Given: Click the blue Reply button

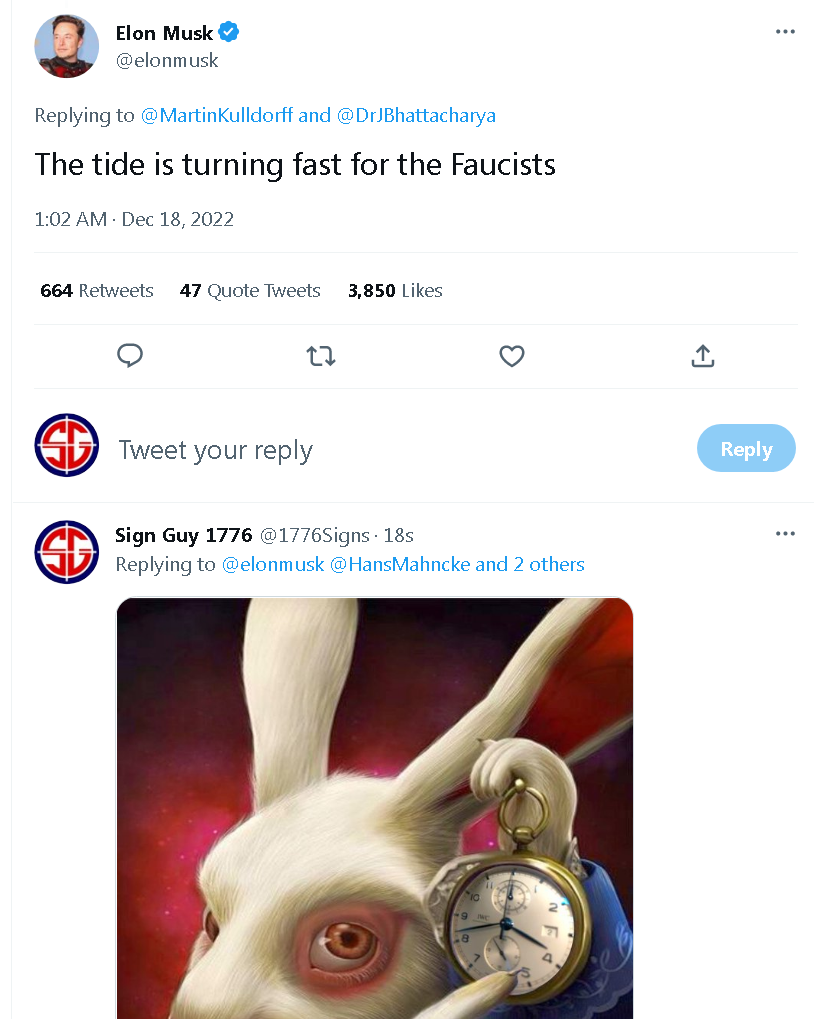Looking at the screenshot, I should click(746, 448).
